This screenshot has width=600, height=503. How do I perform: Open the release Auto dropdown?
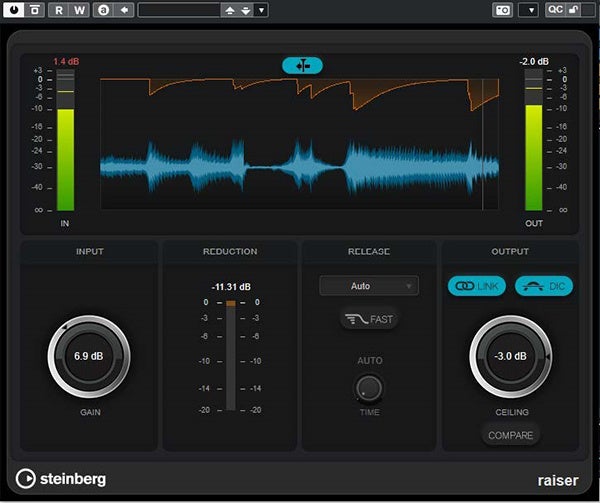pos(369,286)
